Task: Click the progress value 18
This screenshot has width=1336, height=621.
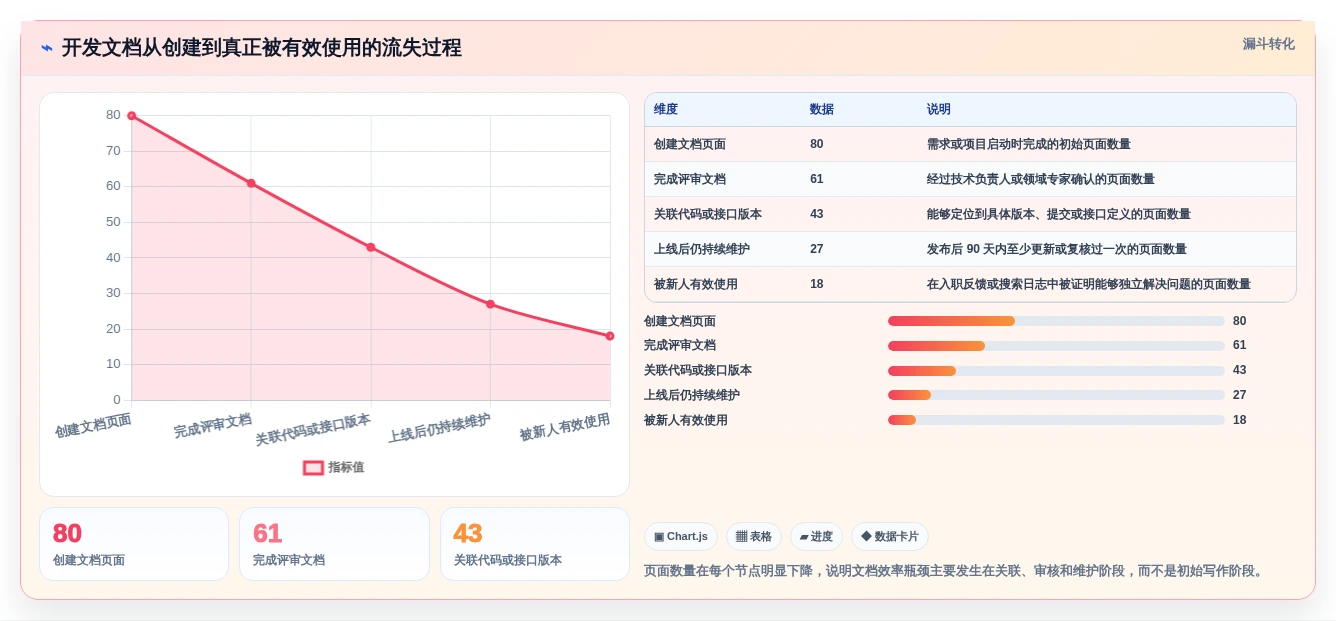Action: tap(1240, 420)
